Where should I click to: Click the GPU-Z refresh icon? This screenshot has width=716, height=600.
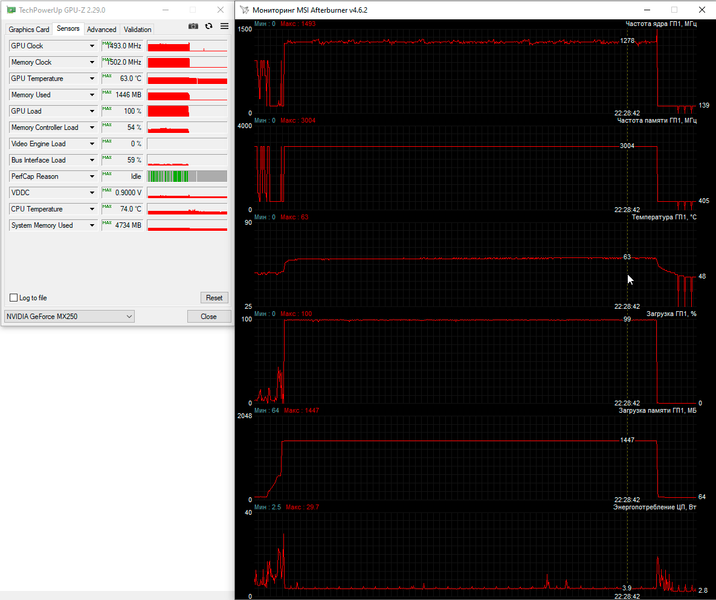tap(209, 26)
